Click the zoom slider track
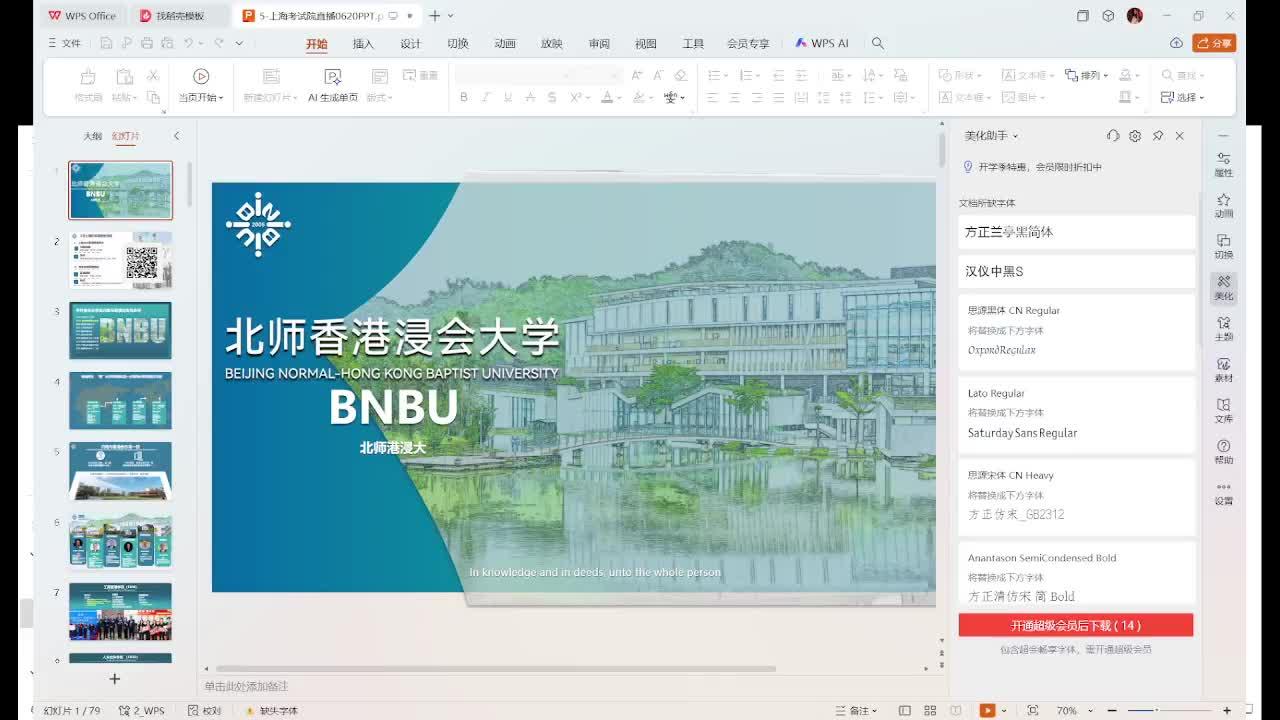Image resolution: width=1280 pixels, height=720 pixels. tap(1168, 711)
